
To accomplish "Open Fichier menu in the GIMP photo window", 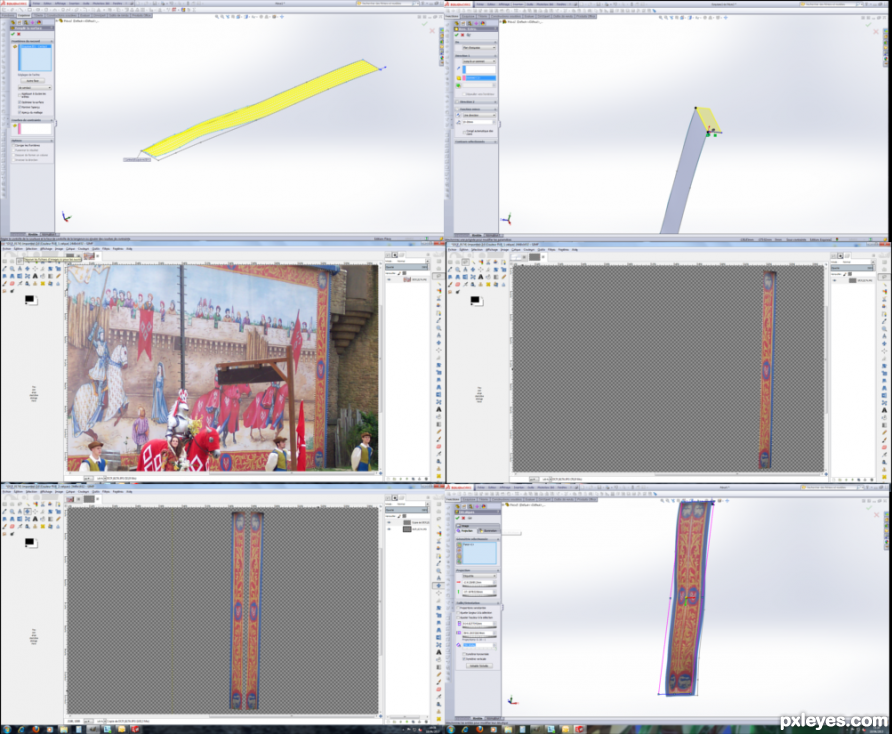I will coord(7,249).
